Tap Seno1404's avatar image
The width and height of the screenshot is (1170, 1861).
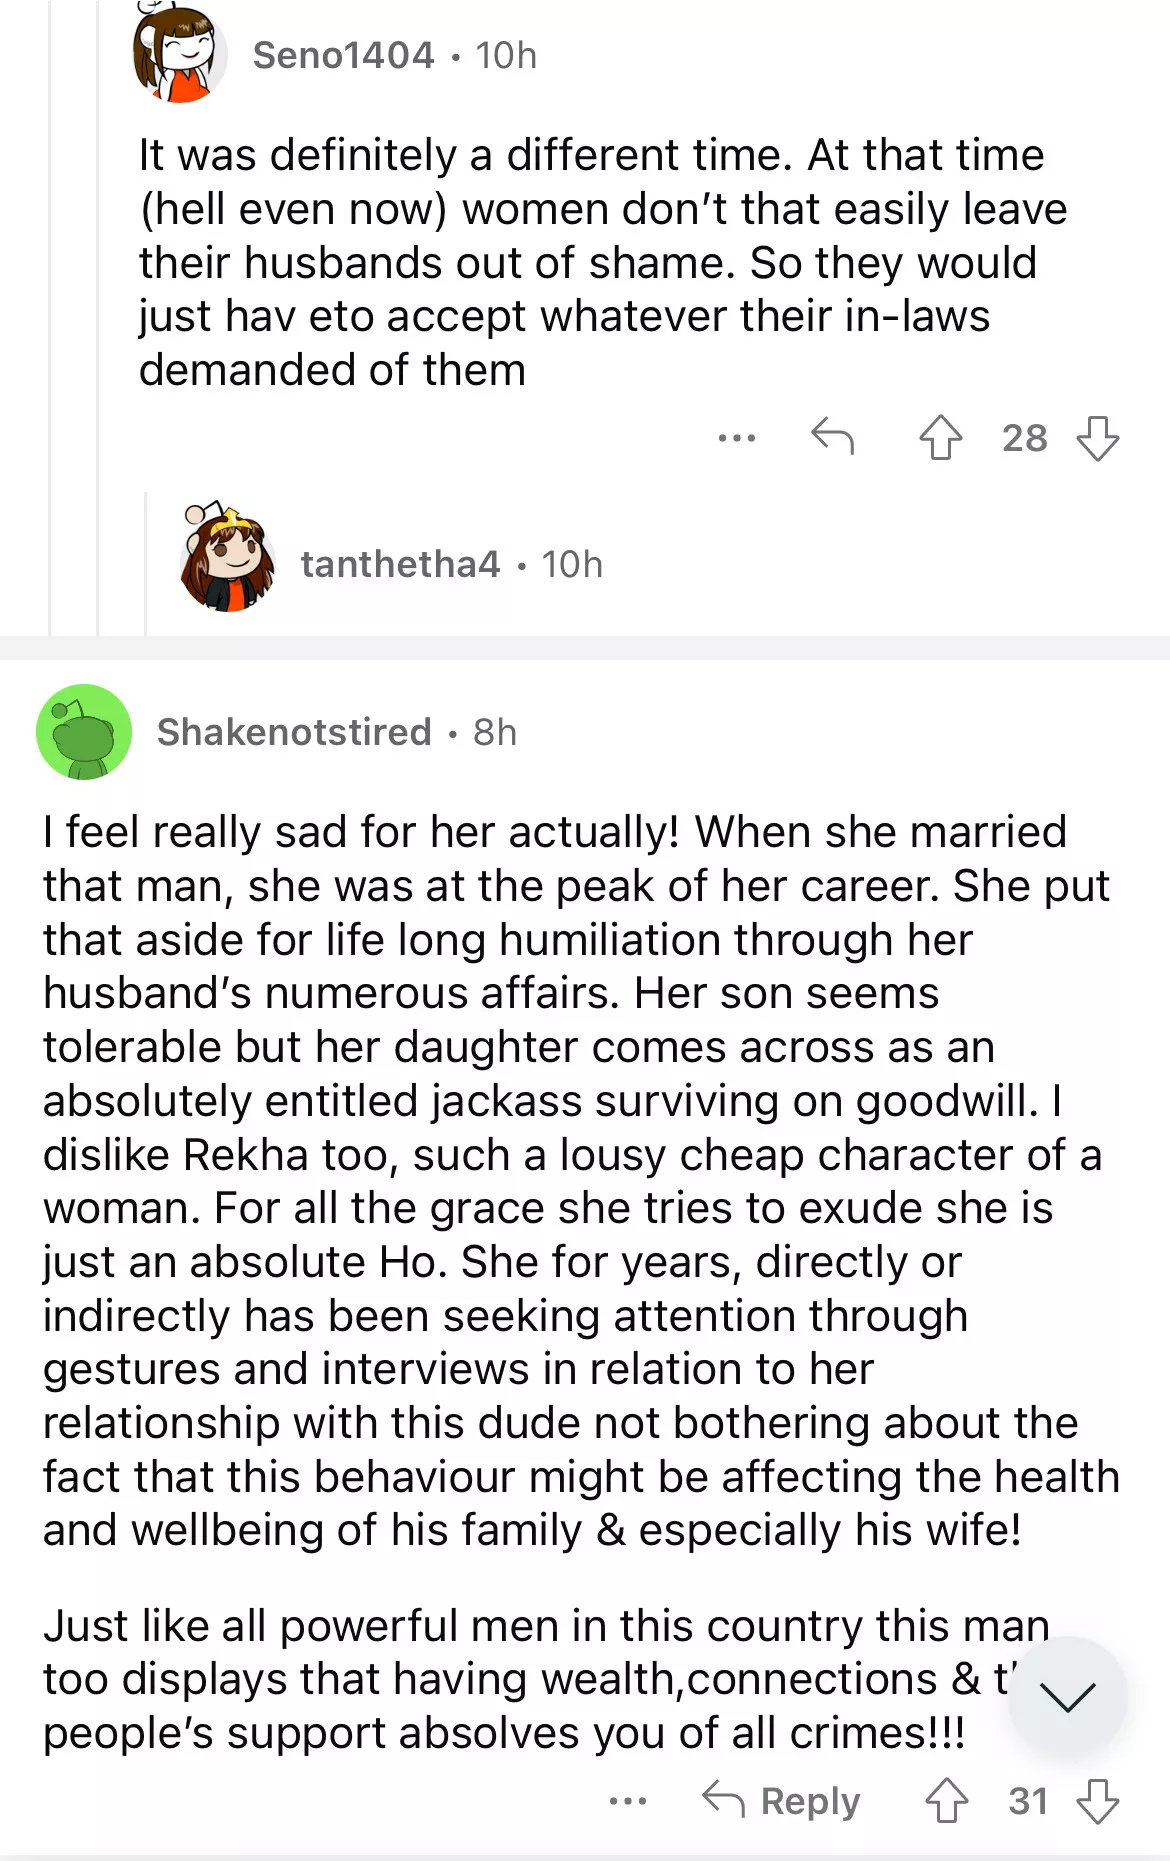pos(179,54)
